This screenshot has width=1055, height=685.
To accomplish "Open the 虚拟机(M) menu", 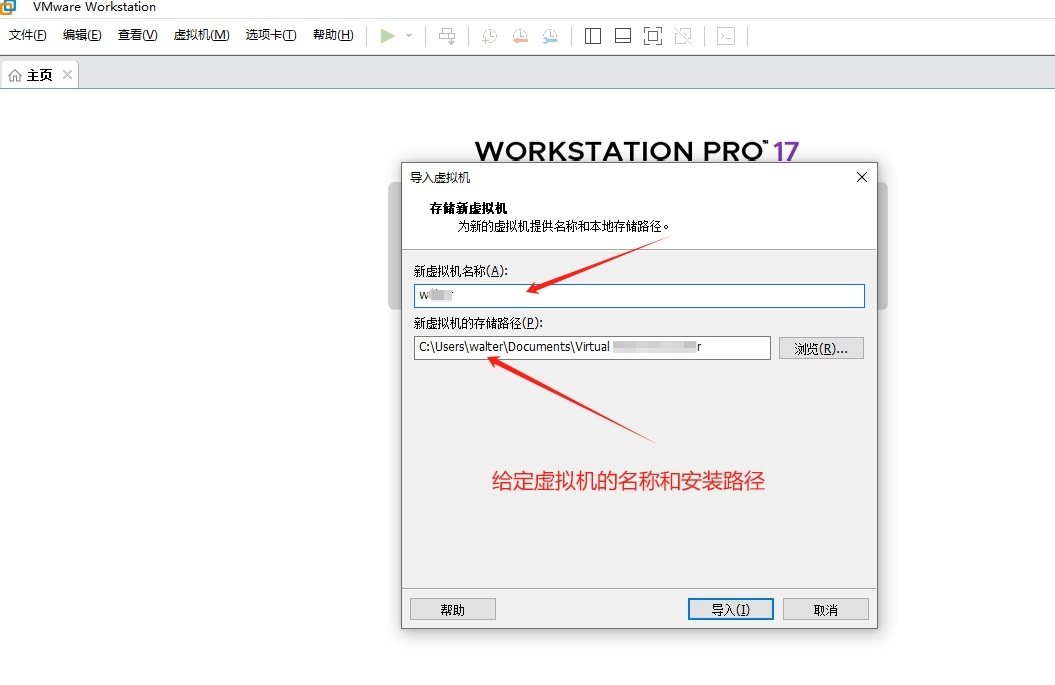I will pyautogui.click(x=201, y=35).
